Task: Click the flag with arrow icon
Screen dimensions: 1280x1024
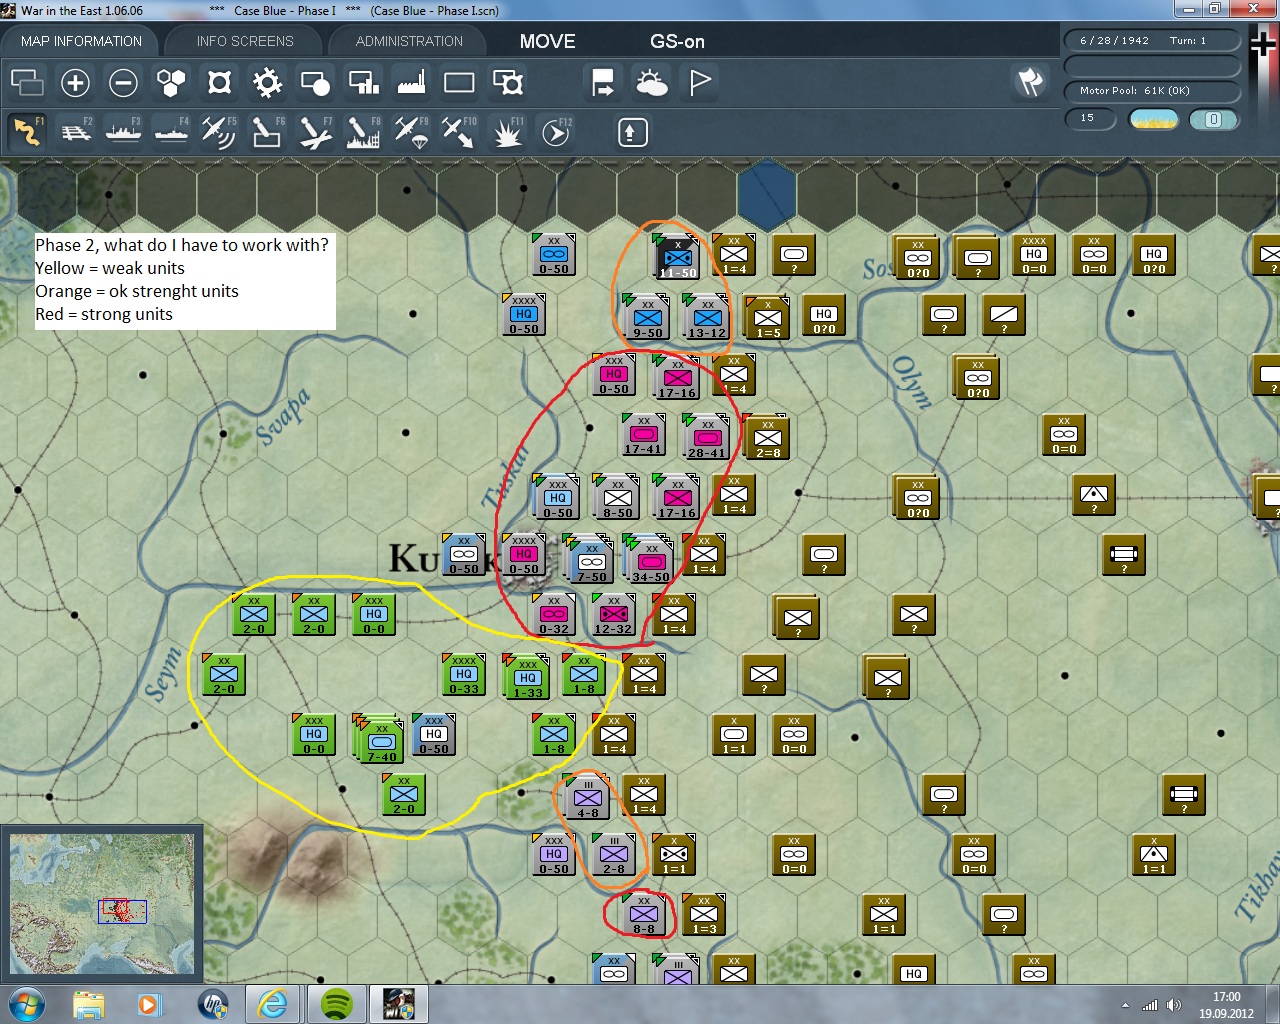Action: (x=603, y=82)
